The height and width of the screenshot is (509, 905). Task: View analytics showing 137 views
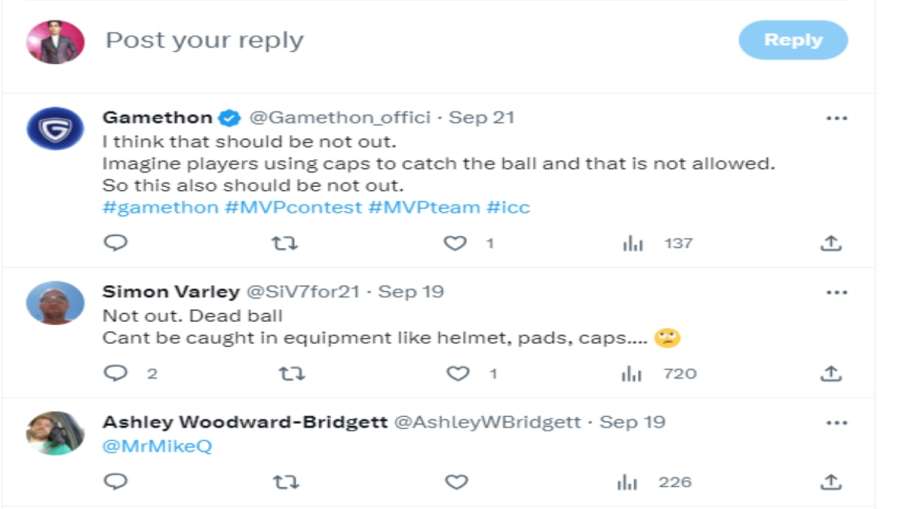(x=633, y=243)
